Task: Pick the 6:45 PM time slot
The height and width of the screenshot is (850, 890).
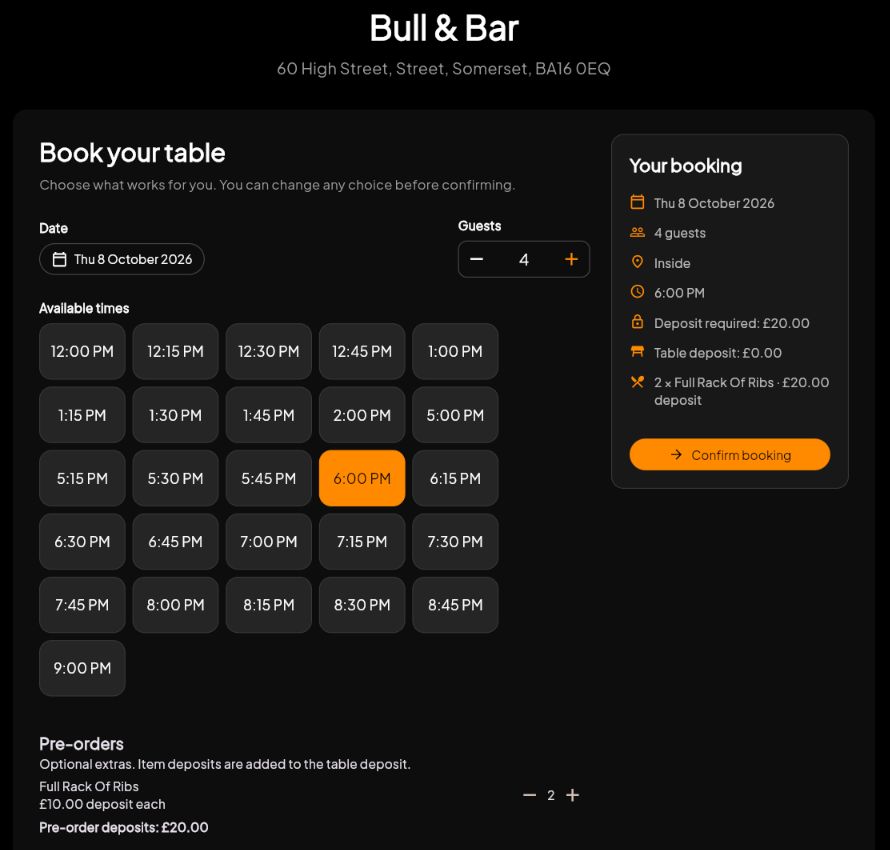Action: [x=175, y=541]
